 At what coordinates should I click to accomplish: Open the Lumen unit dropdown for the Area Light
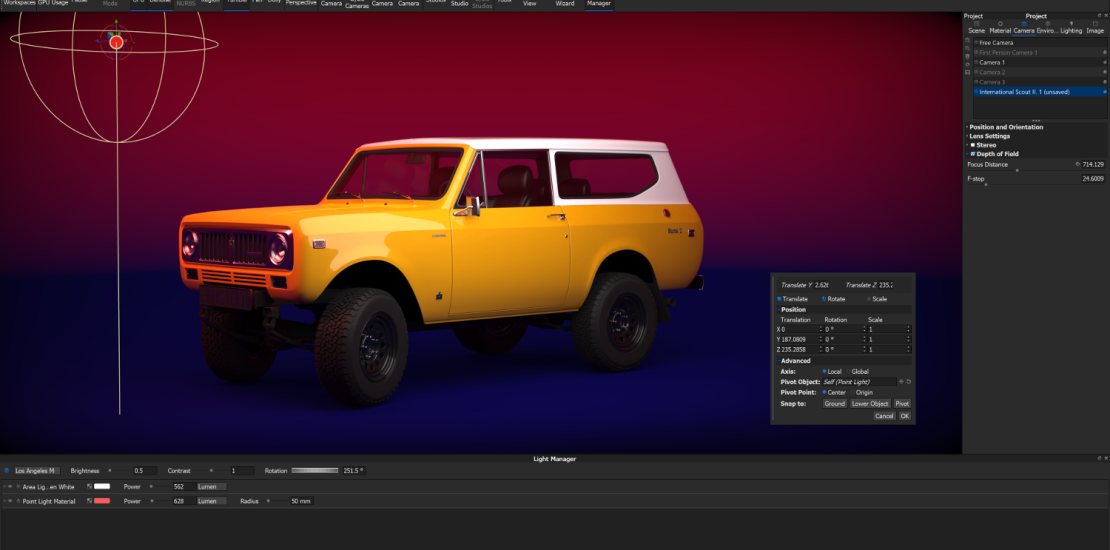click(211, 487)
